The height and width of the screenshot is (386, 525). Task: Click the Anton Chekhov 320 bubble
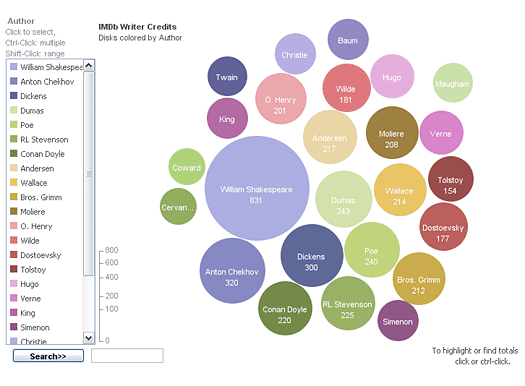point(232,271)
